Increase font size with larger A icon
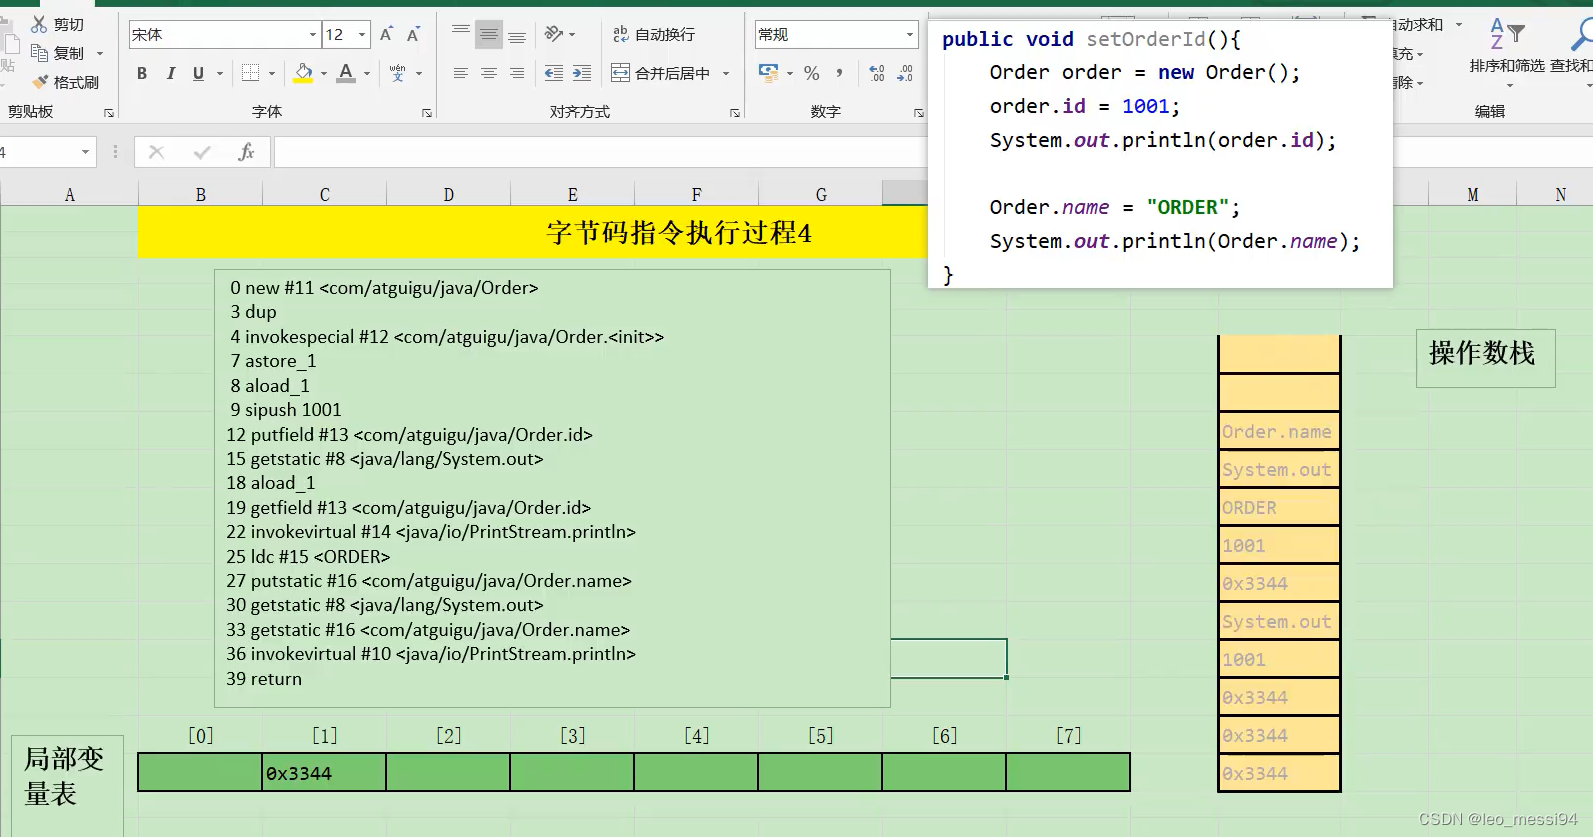Screen dimensions: 1593x837 [x=387, y=34]
